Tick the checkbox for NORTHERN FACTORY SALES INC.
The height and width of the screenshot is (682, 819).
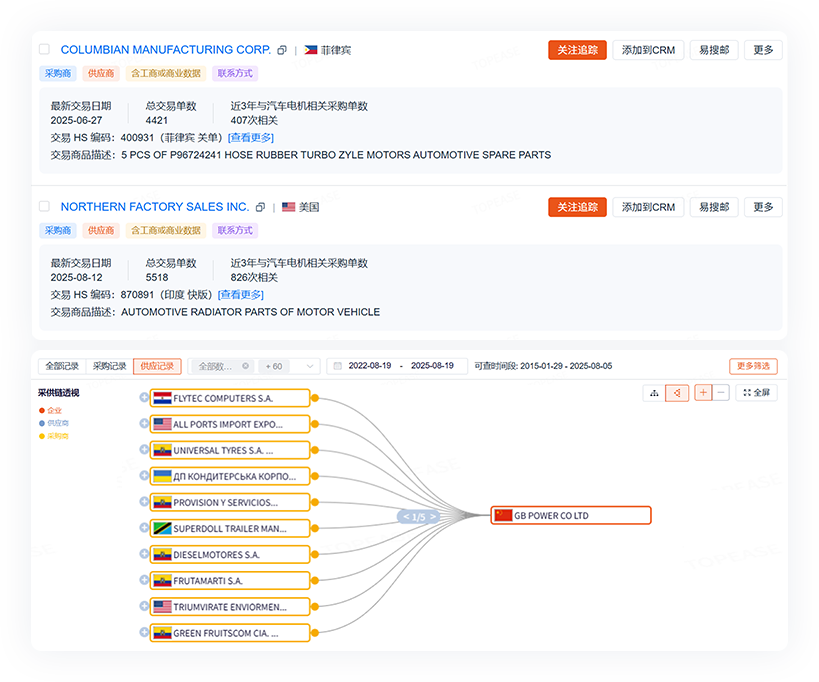point(44,206)
